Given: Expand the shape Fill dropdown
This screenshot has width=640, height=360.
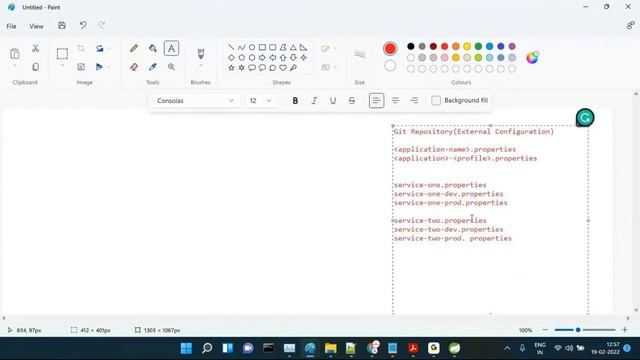Looking at the screenshot, I should (335, 67).
